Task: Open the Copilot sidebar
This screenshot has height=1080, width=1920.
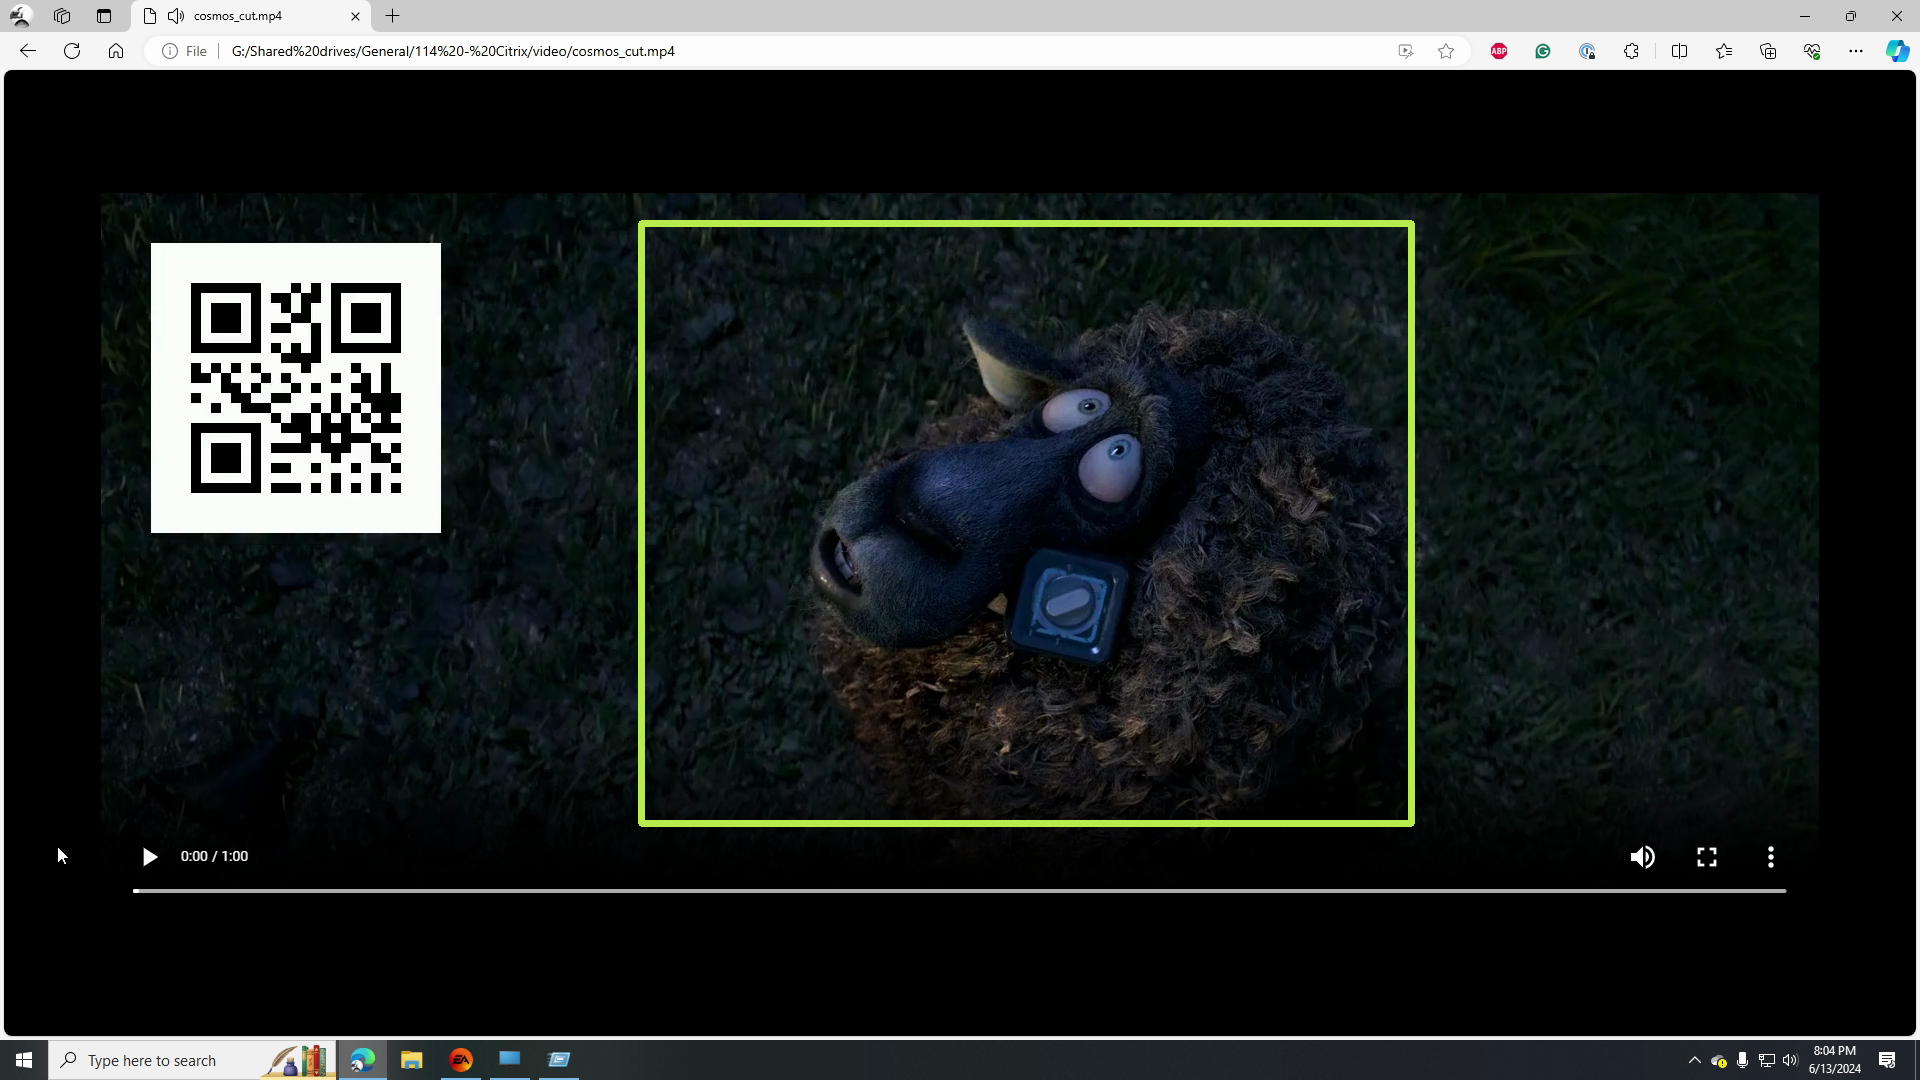Action: (x=1897, y=51)
